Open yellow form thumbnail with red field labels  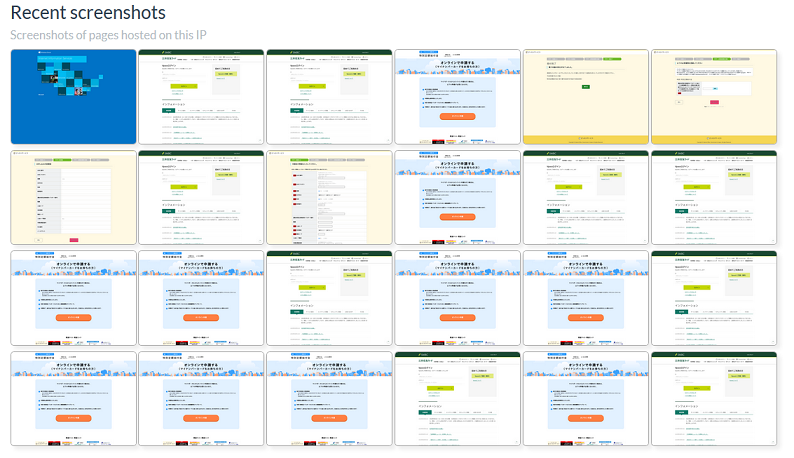[x=330, y=198]
